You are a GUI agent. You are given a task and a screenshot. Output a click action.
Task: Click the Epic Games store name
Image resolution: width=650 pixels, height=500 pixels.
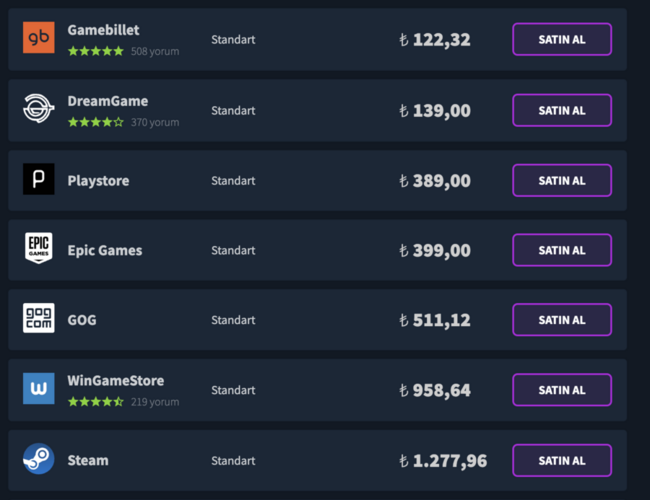(x=105, y=250)
